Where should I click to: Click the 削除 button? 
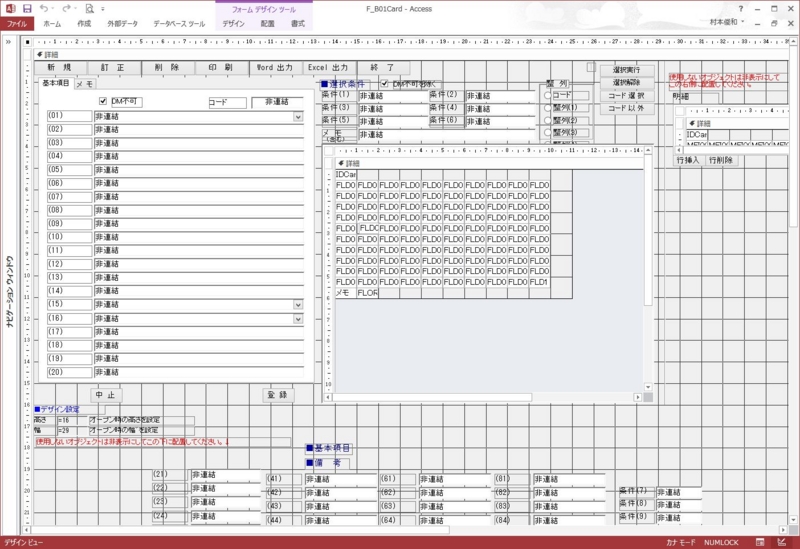(167, 67)
